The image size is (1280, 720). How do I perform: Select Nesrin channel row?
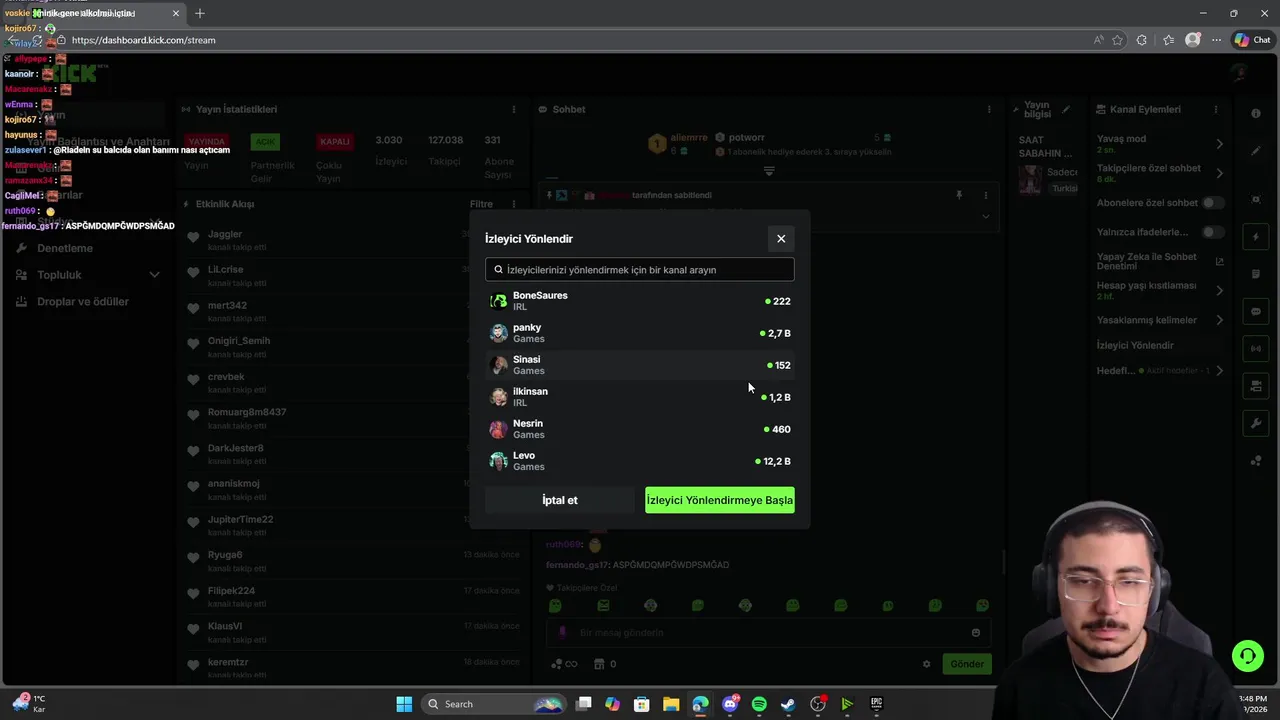pos(640,429)
